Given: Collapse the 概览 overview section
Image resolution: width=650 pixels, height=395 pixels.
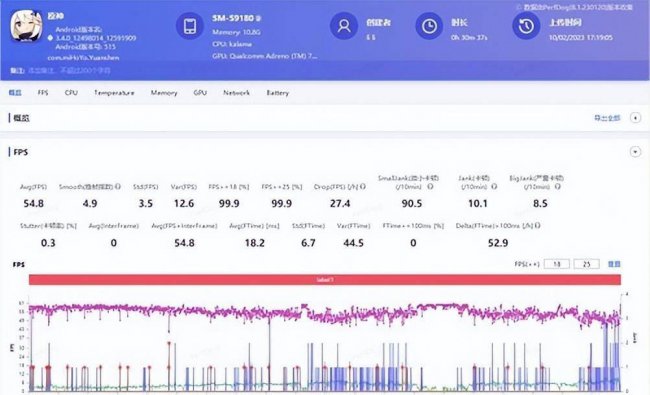Looking at the screenshot, I should tap(635, 118).
